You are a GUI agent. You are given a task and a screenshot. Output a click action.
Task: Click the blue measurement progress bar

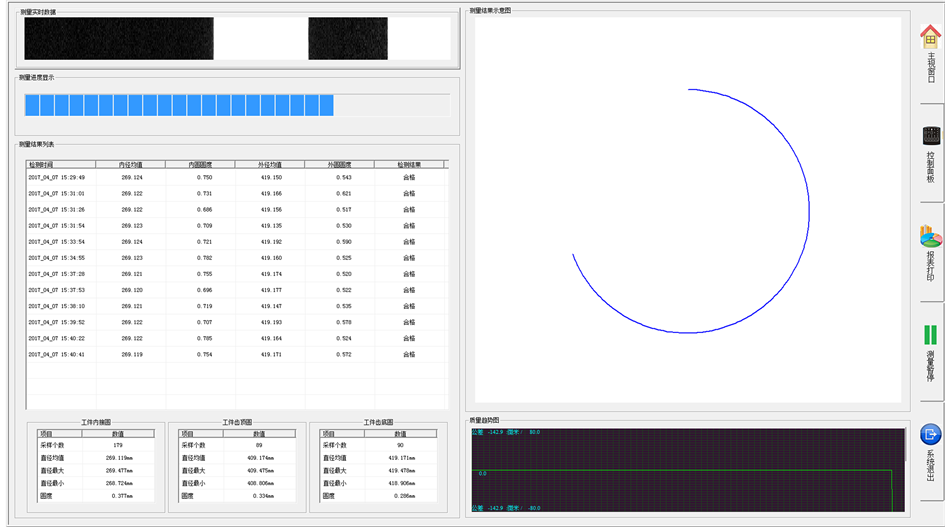179,105
